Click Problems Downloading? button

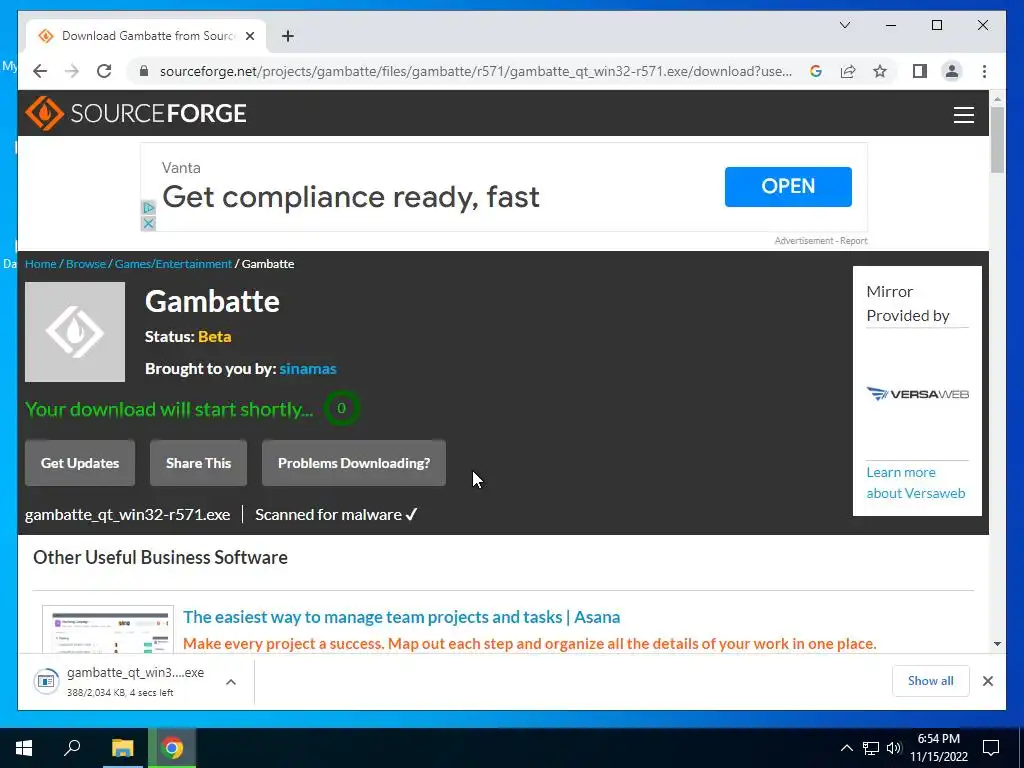[354, 463]
